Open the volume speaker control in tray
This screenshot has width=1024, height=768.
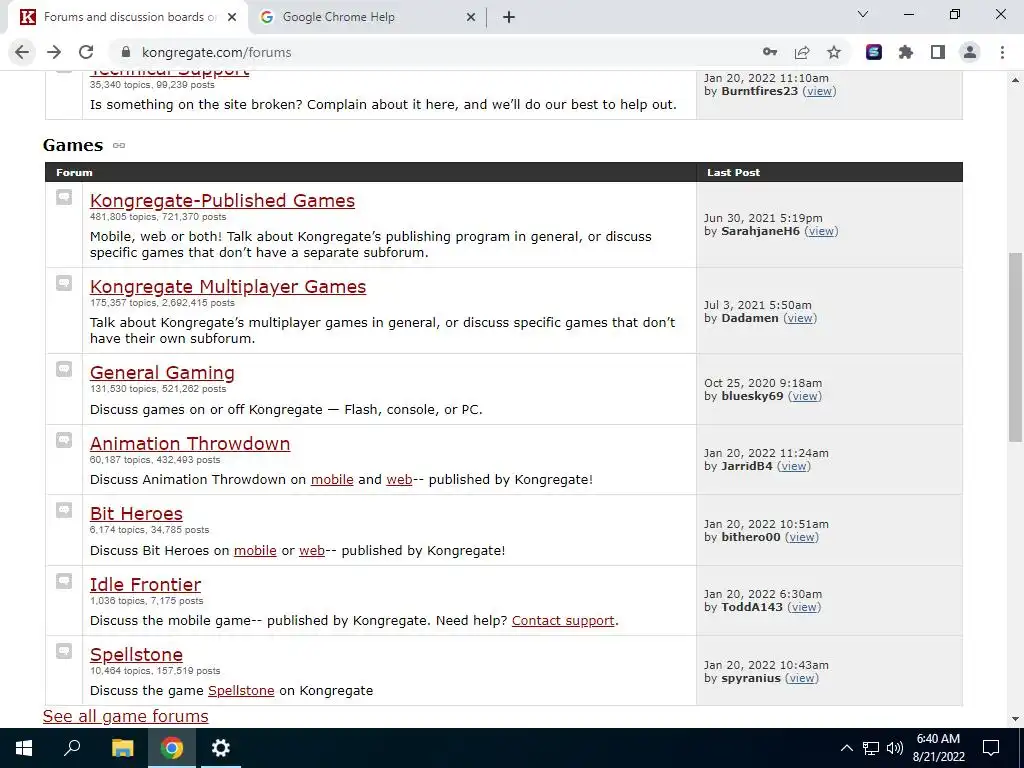895,748
